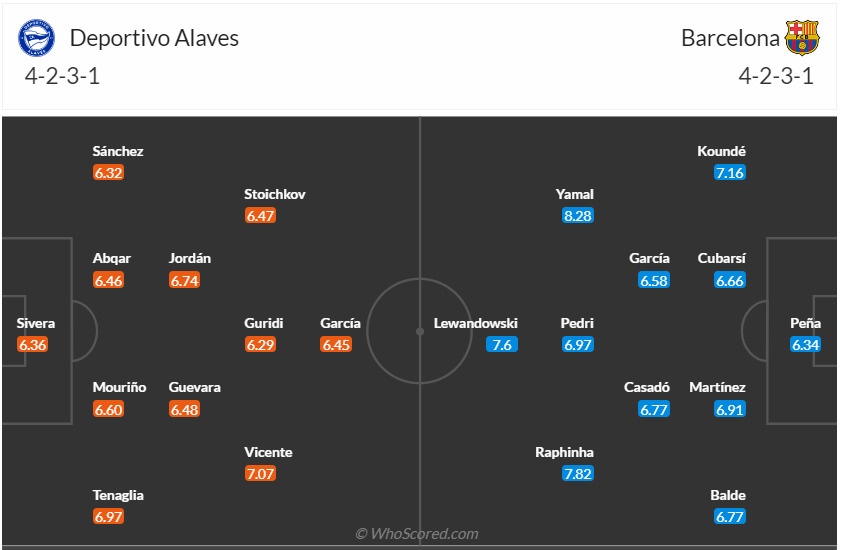Select Cubarsí's player name
844x550 pixels.
tap(722, 258)
